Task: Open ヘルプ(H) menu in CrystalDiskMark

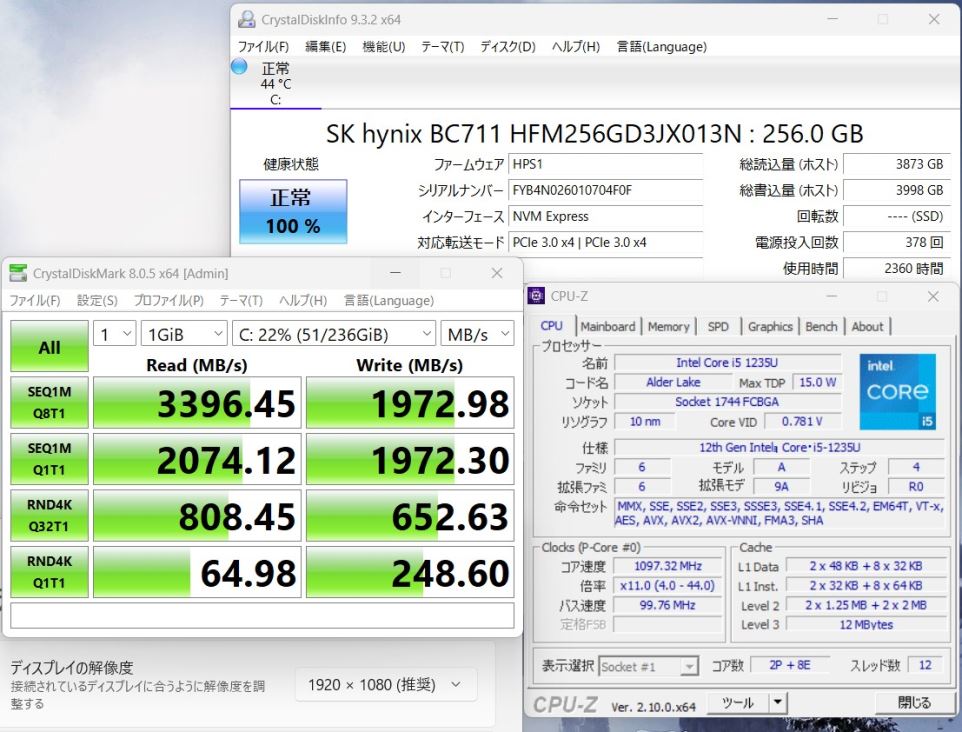Action: [x=303, y=301]
